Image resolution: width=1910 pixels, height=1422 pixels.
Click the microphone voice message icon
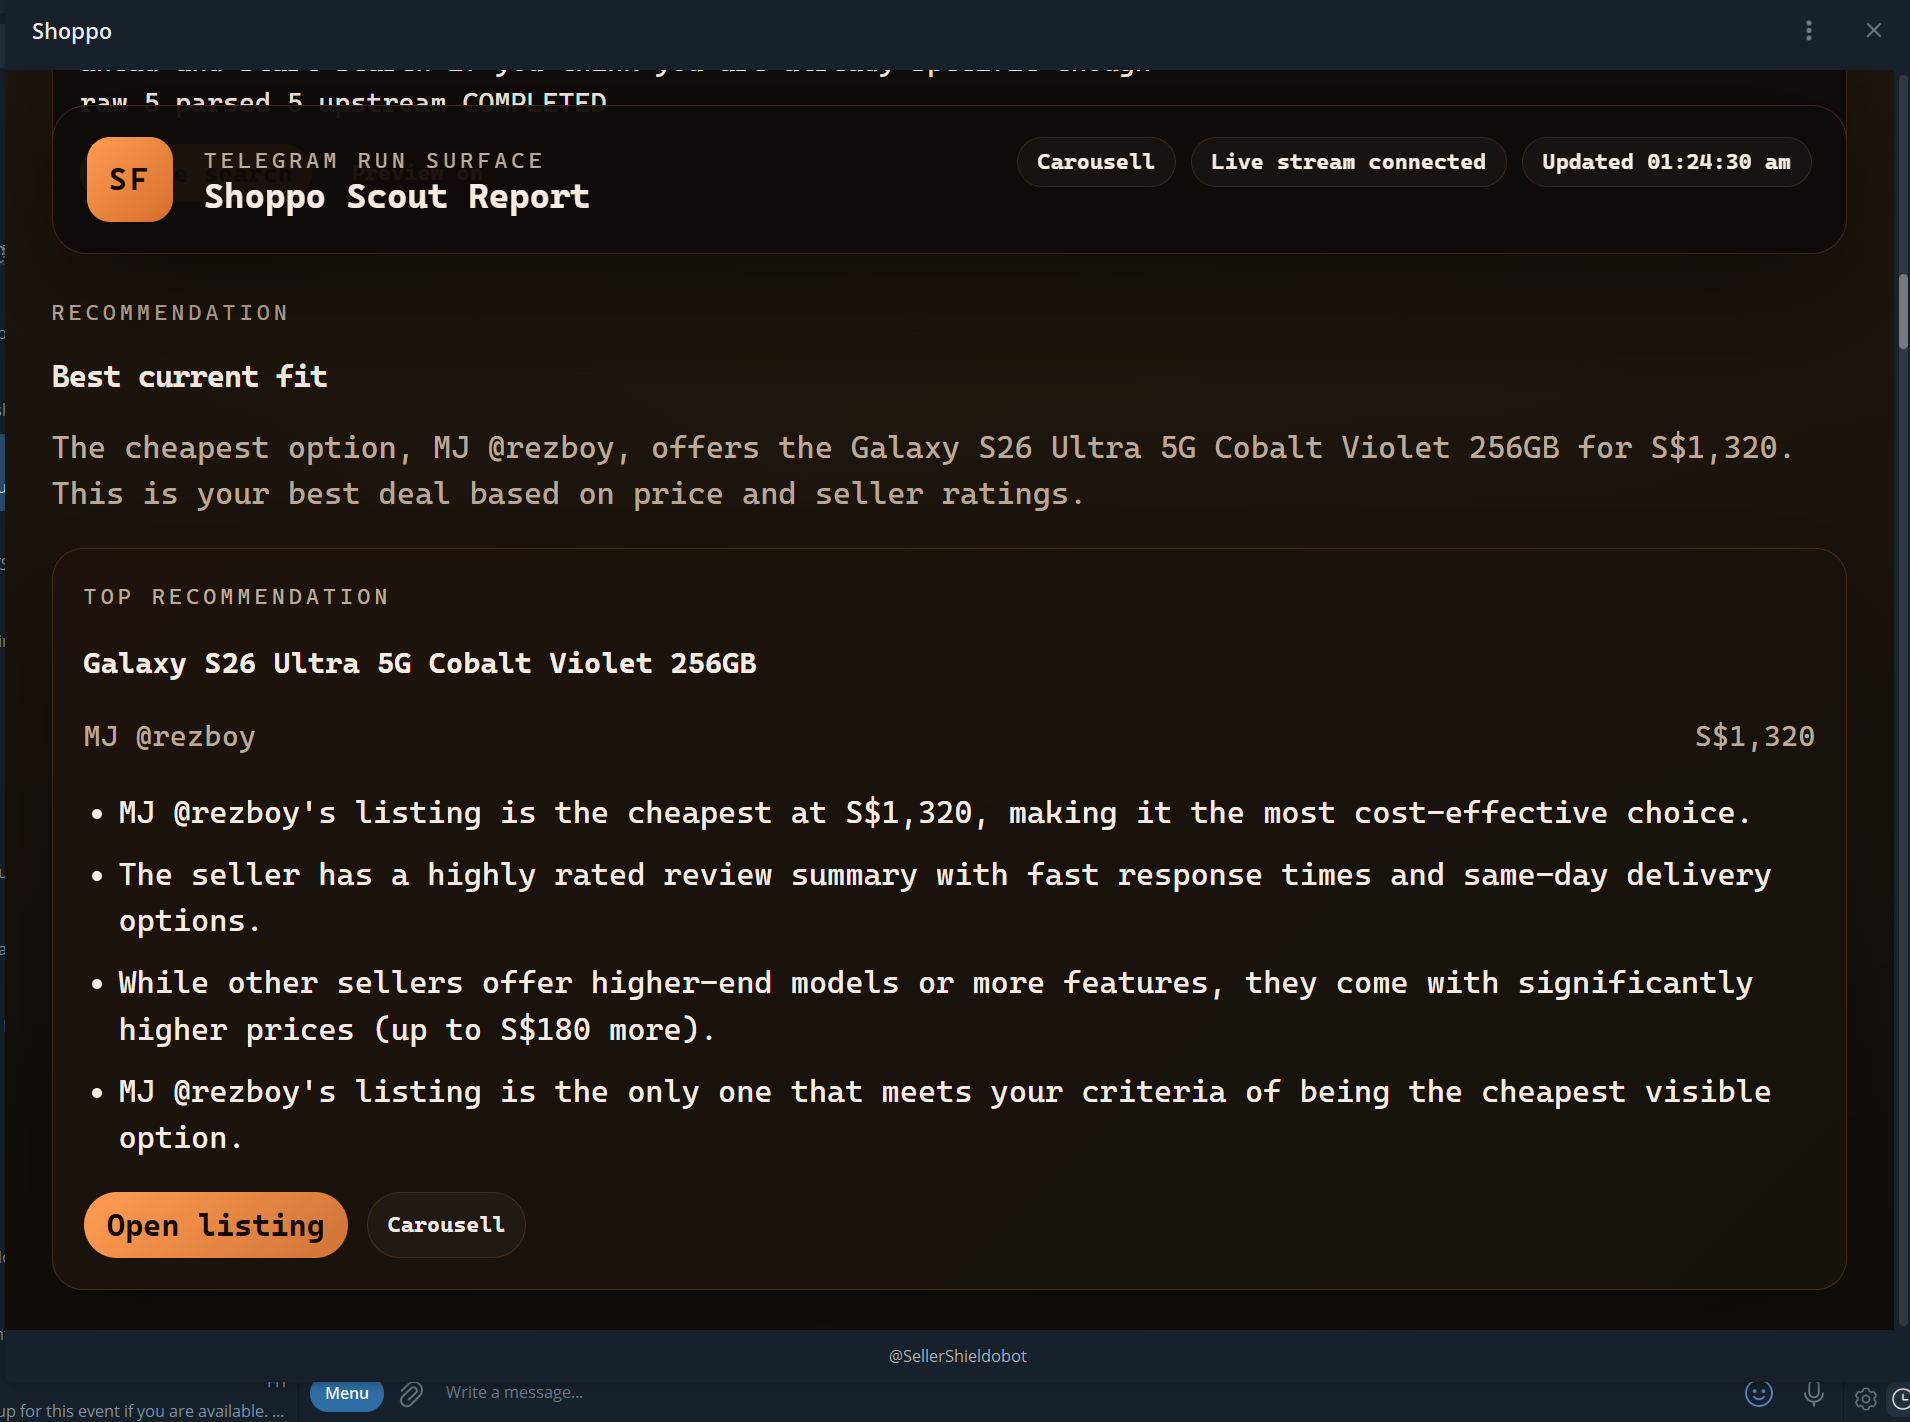(x=1813, y=1394)
